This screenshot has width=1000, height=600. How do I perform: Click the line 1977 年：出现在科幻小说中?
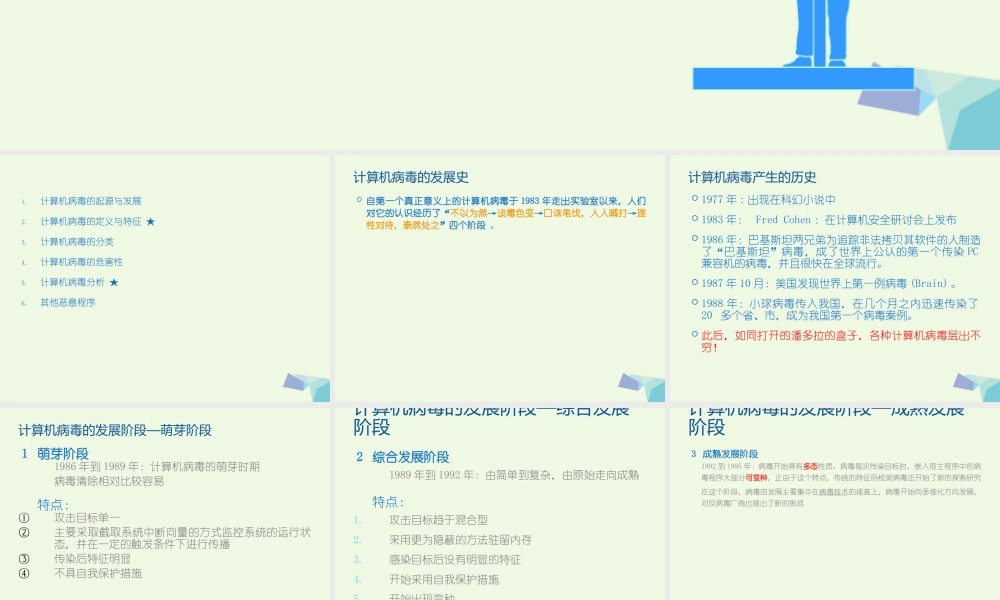tap(768, 200)
